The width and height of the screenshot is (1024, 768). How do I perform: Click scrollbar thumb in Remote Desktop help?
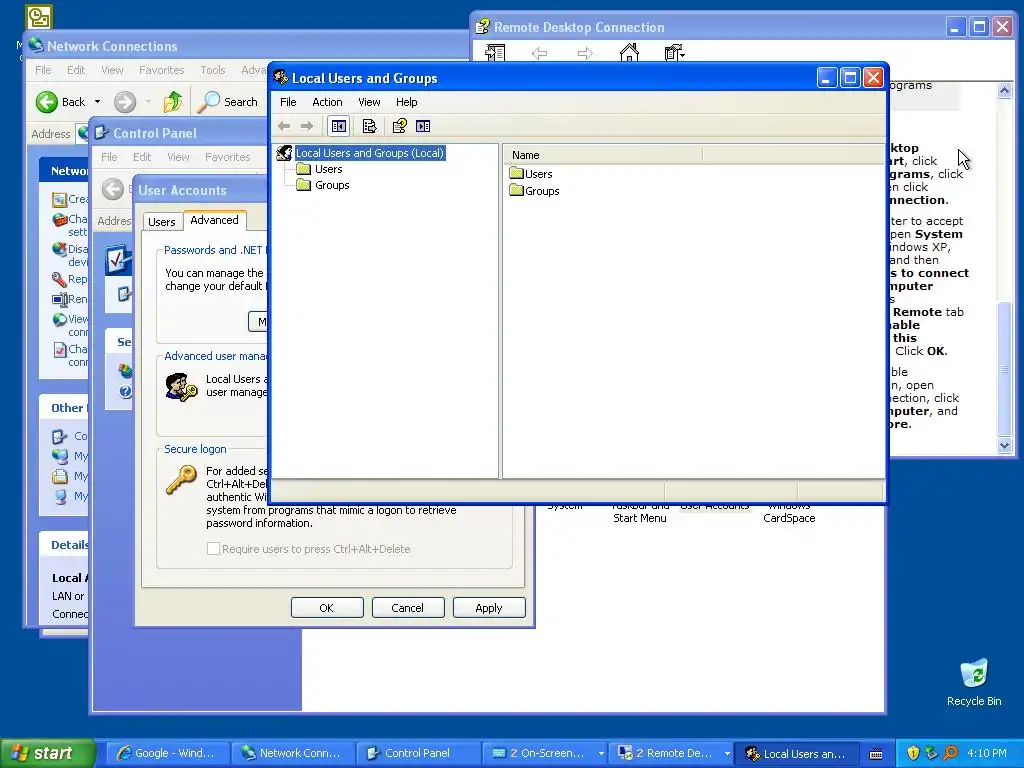(x=1004, y=370)
